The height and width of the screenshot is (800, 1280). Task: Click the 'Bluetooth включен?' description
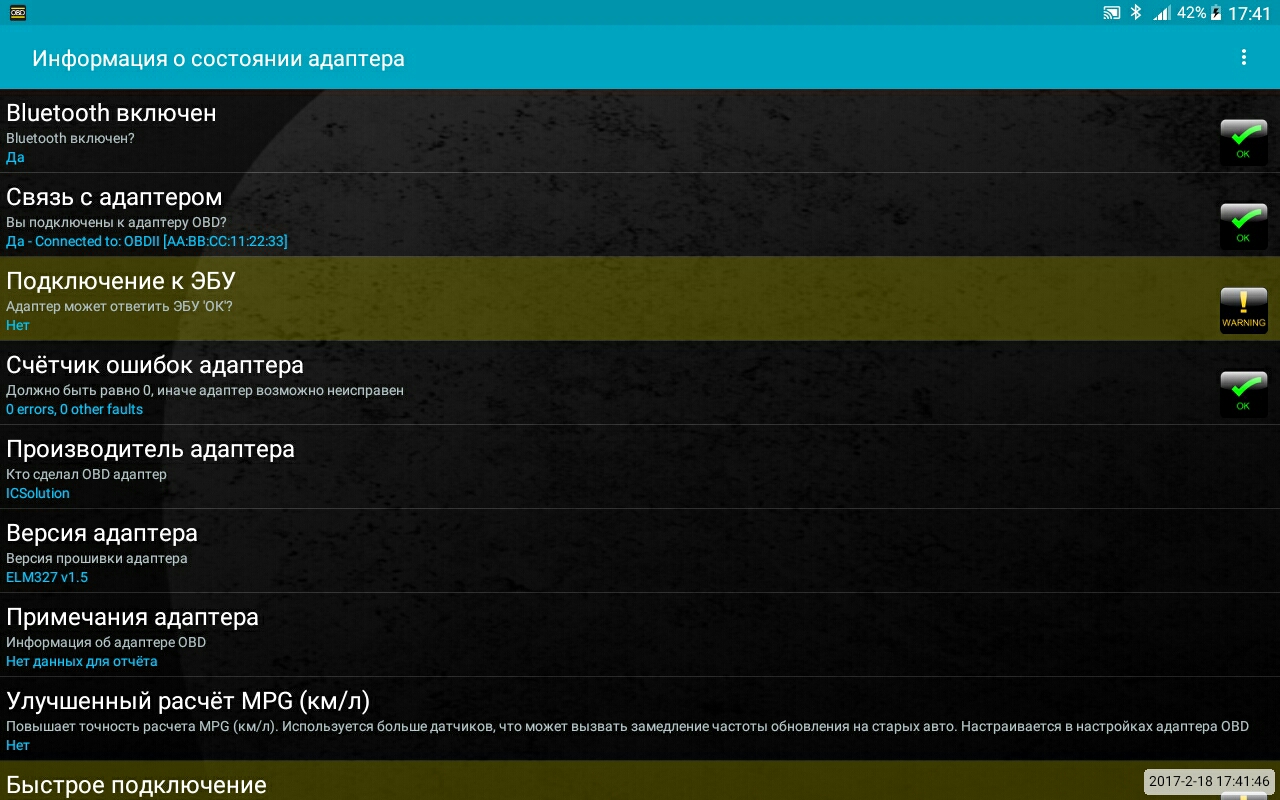pos(70,138)
